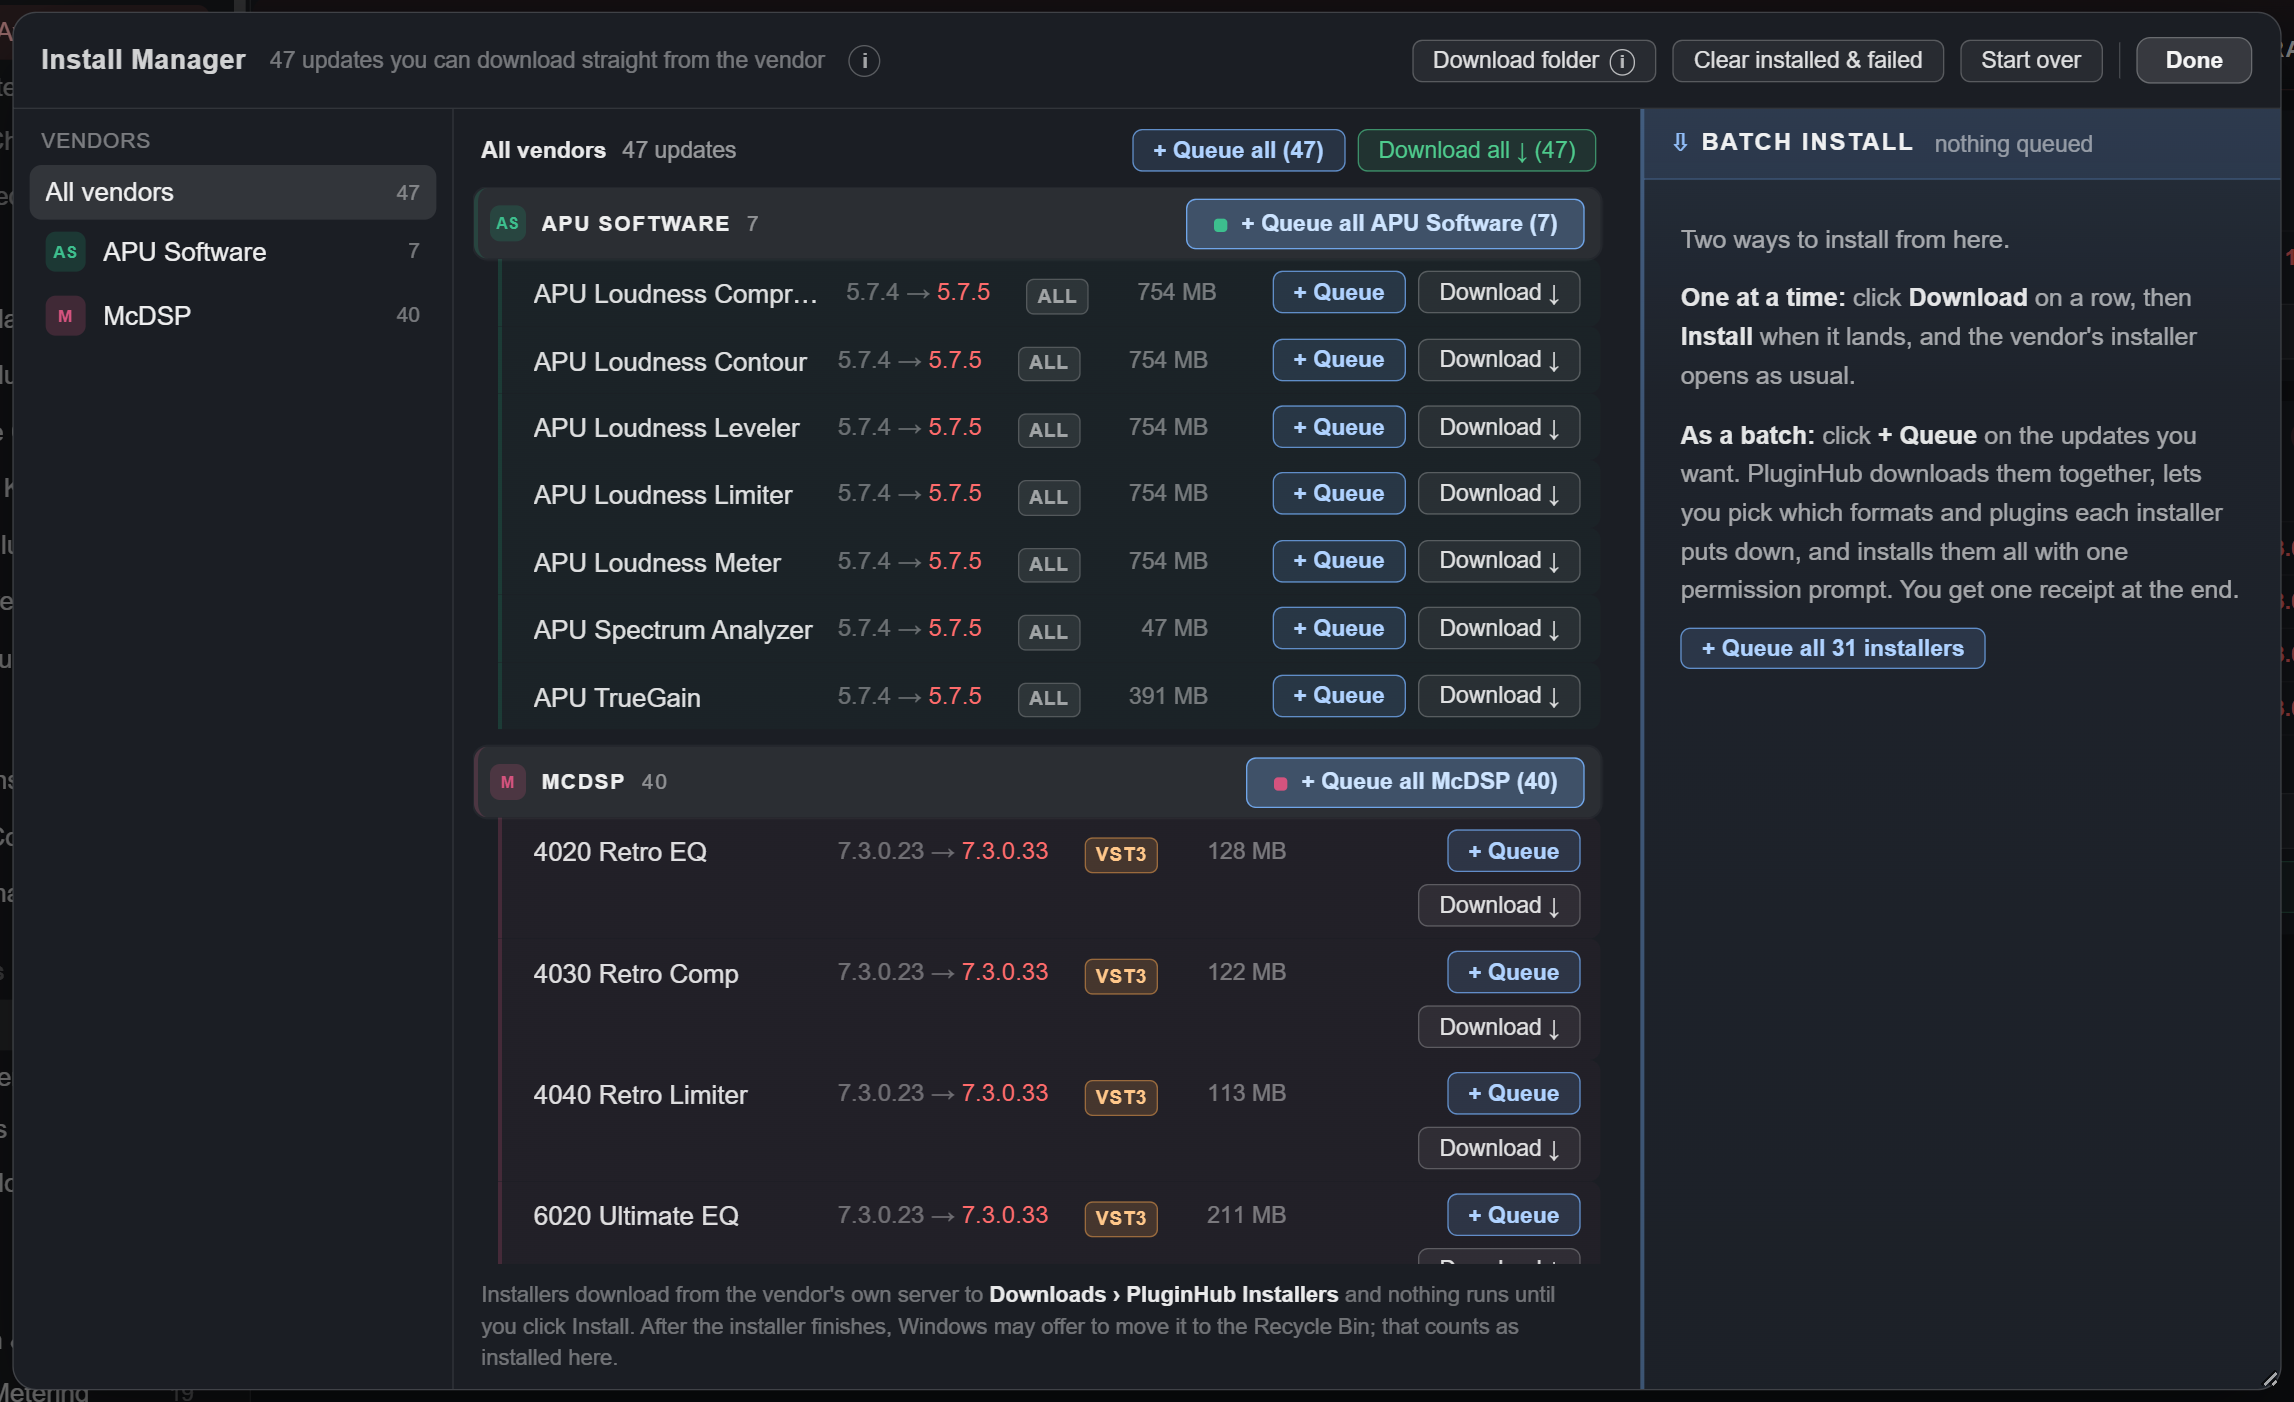Click version 7.3.0.33 on 4040 Retro Limiter row
Viewport: 2294px width, 1402px height.
[1004, 1093]
